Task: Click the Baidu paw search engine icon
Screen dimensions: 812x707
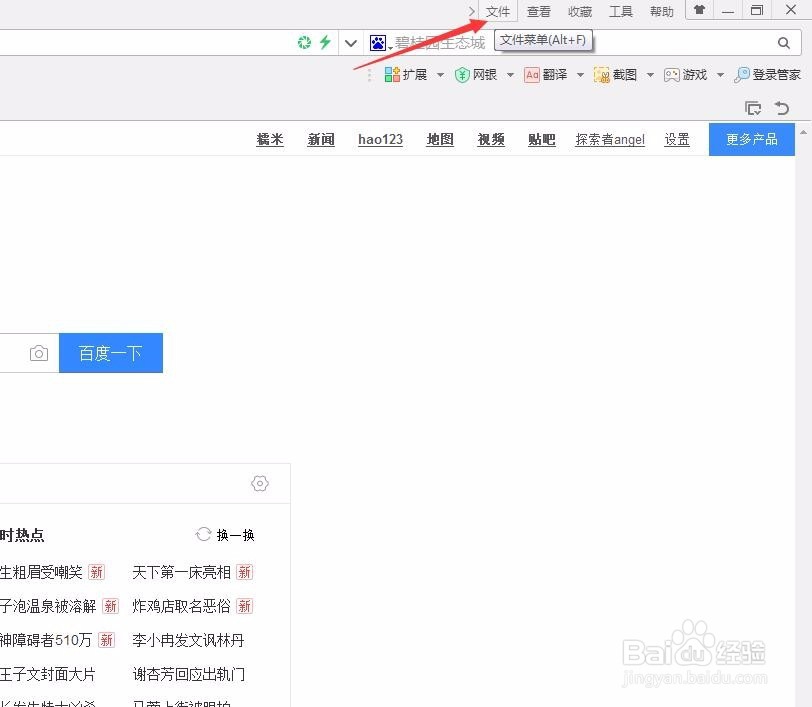Action: tap(378, 42)
